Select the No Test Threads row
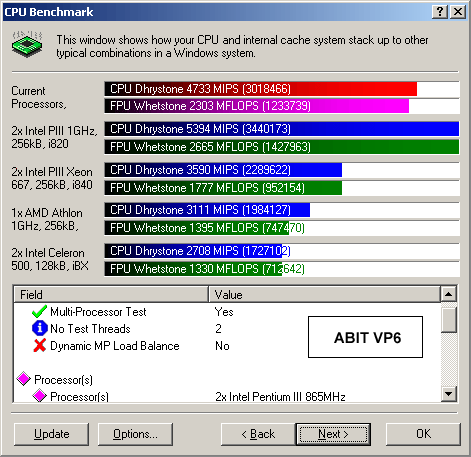This screenshot has height=457, width=471. (x=227, y=329)
